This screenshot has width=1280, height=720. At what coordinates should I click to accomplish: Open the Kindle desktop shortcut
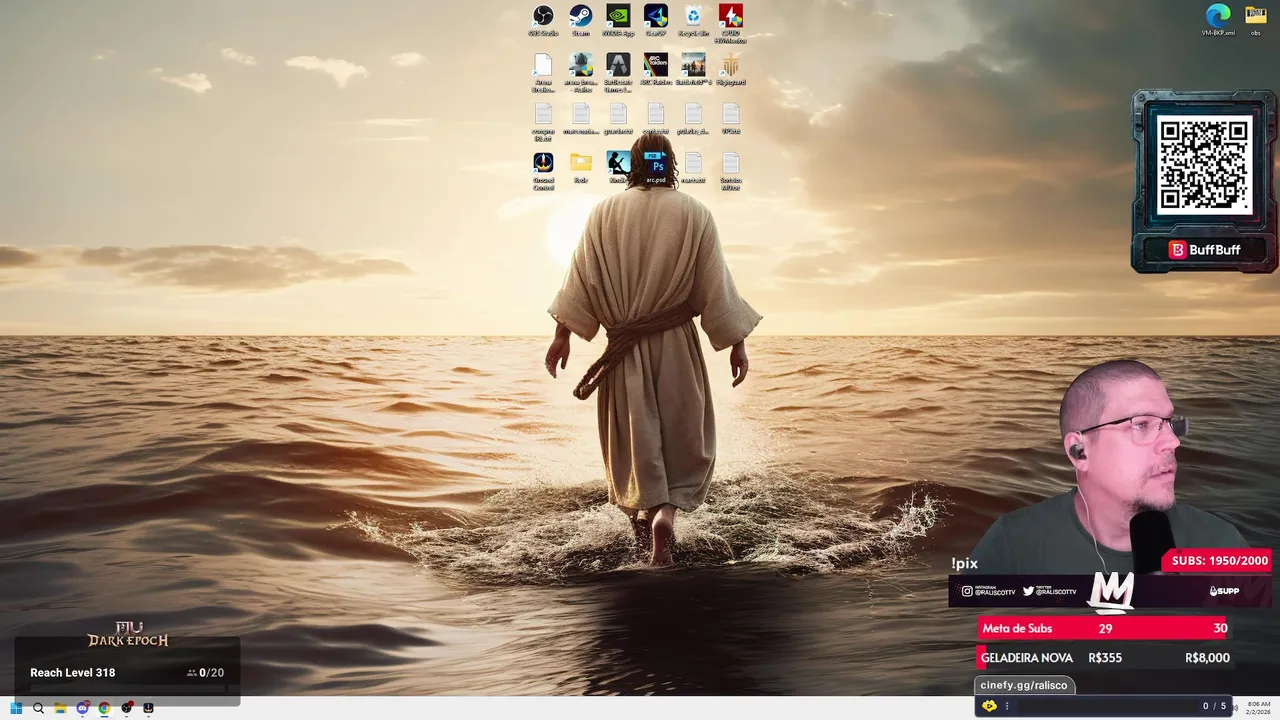618,166
